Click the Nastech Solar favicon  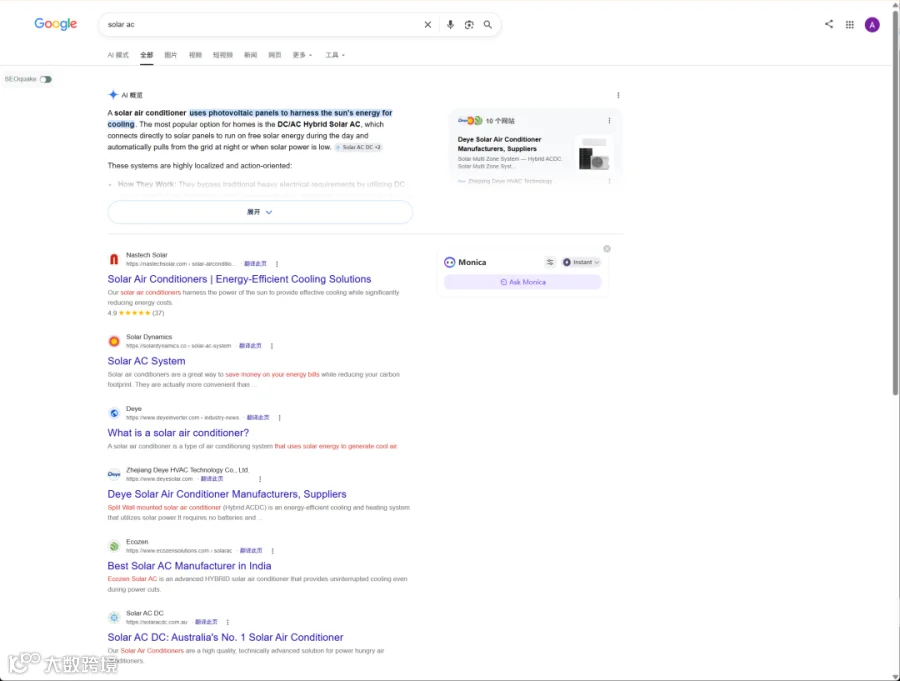pos(114,260)
